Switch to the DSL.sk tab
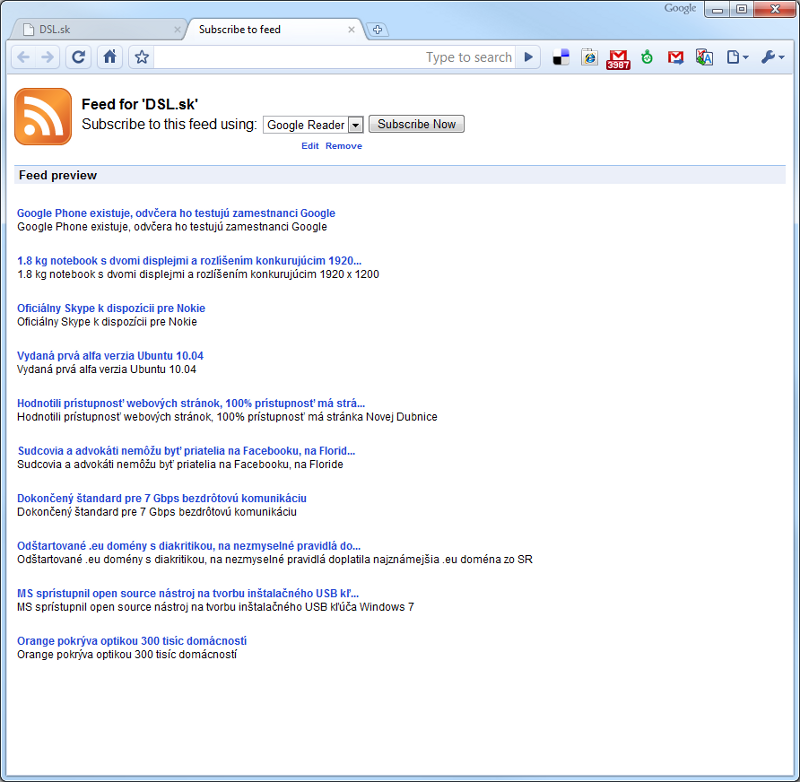This screenshot has width=800, height=782. [x=97, y=30]
